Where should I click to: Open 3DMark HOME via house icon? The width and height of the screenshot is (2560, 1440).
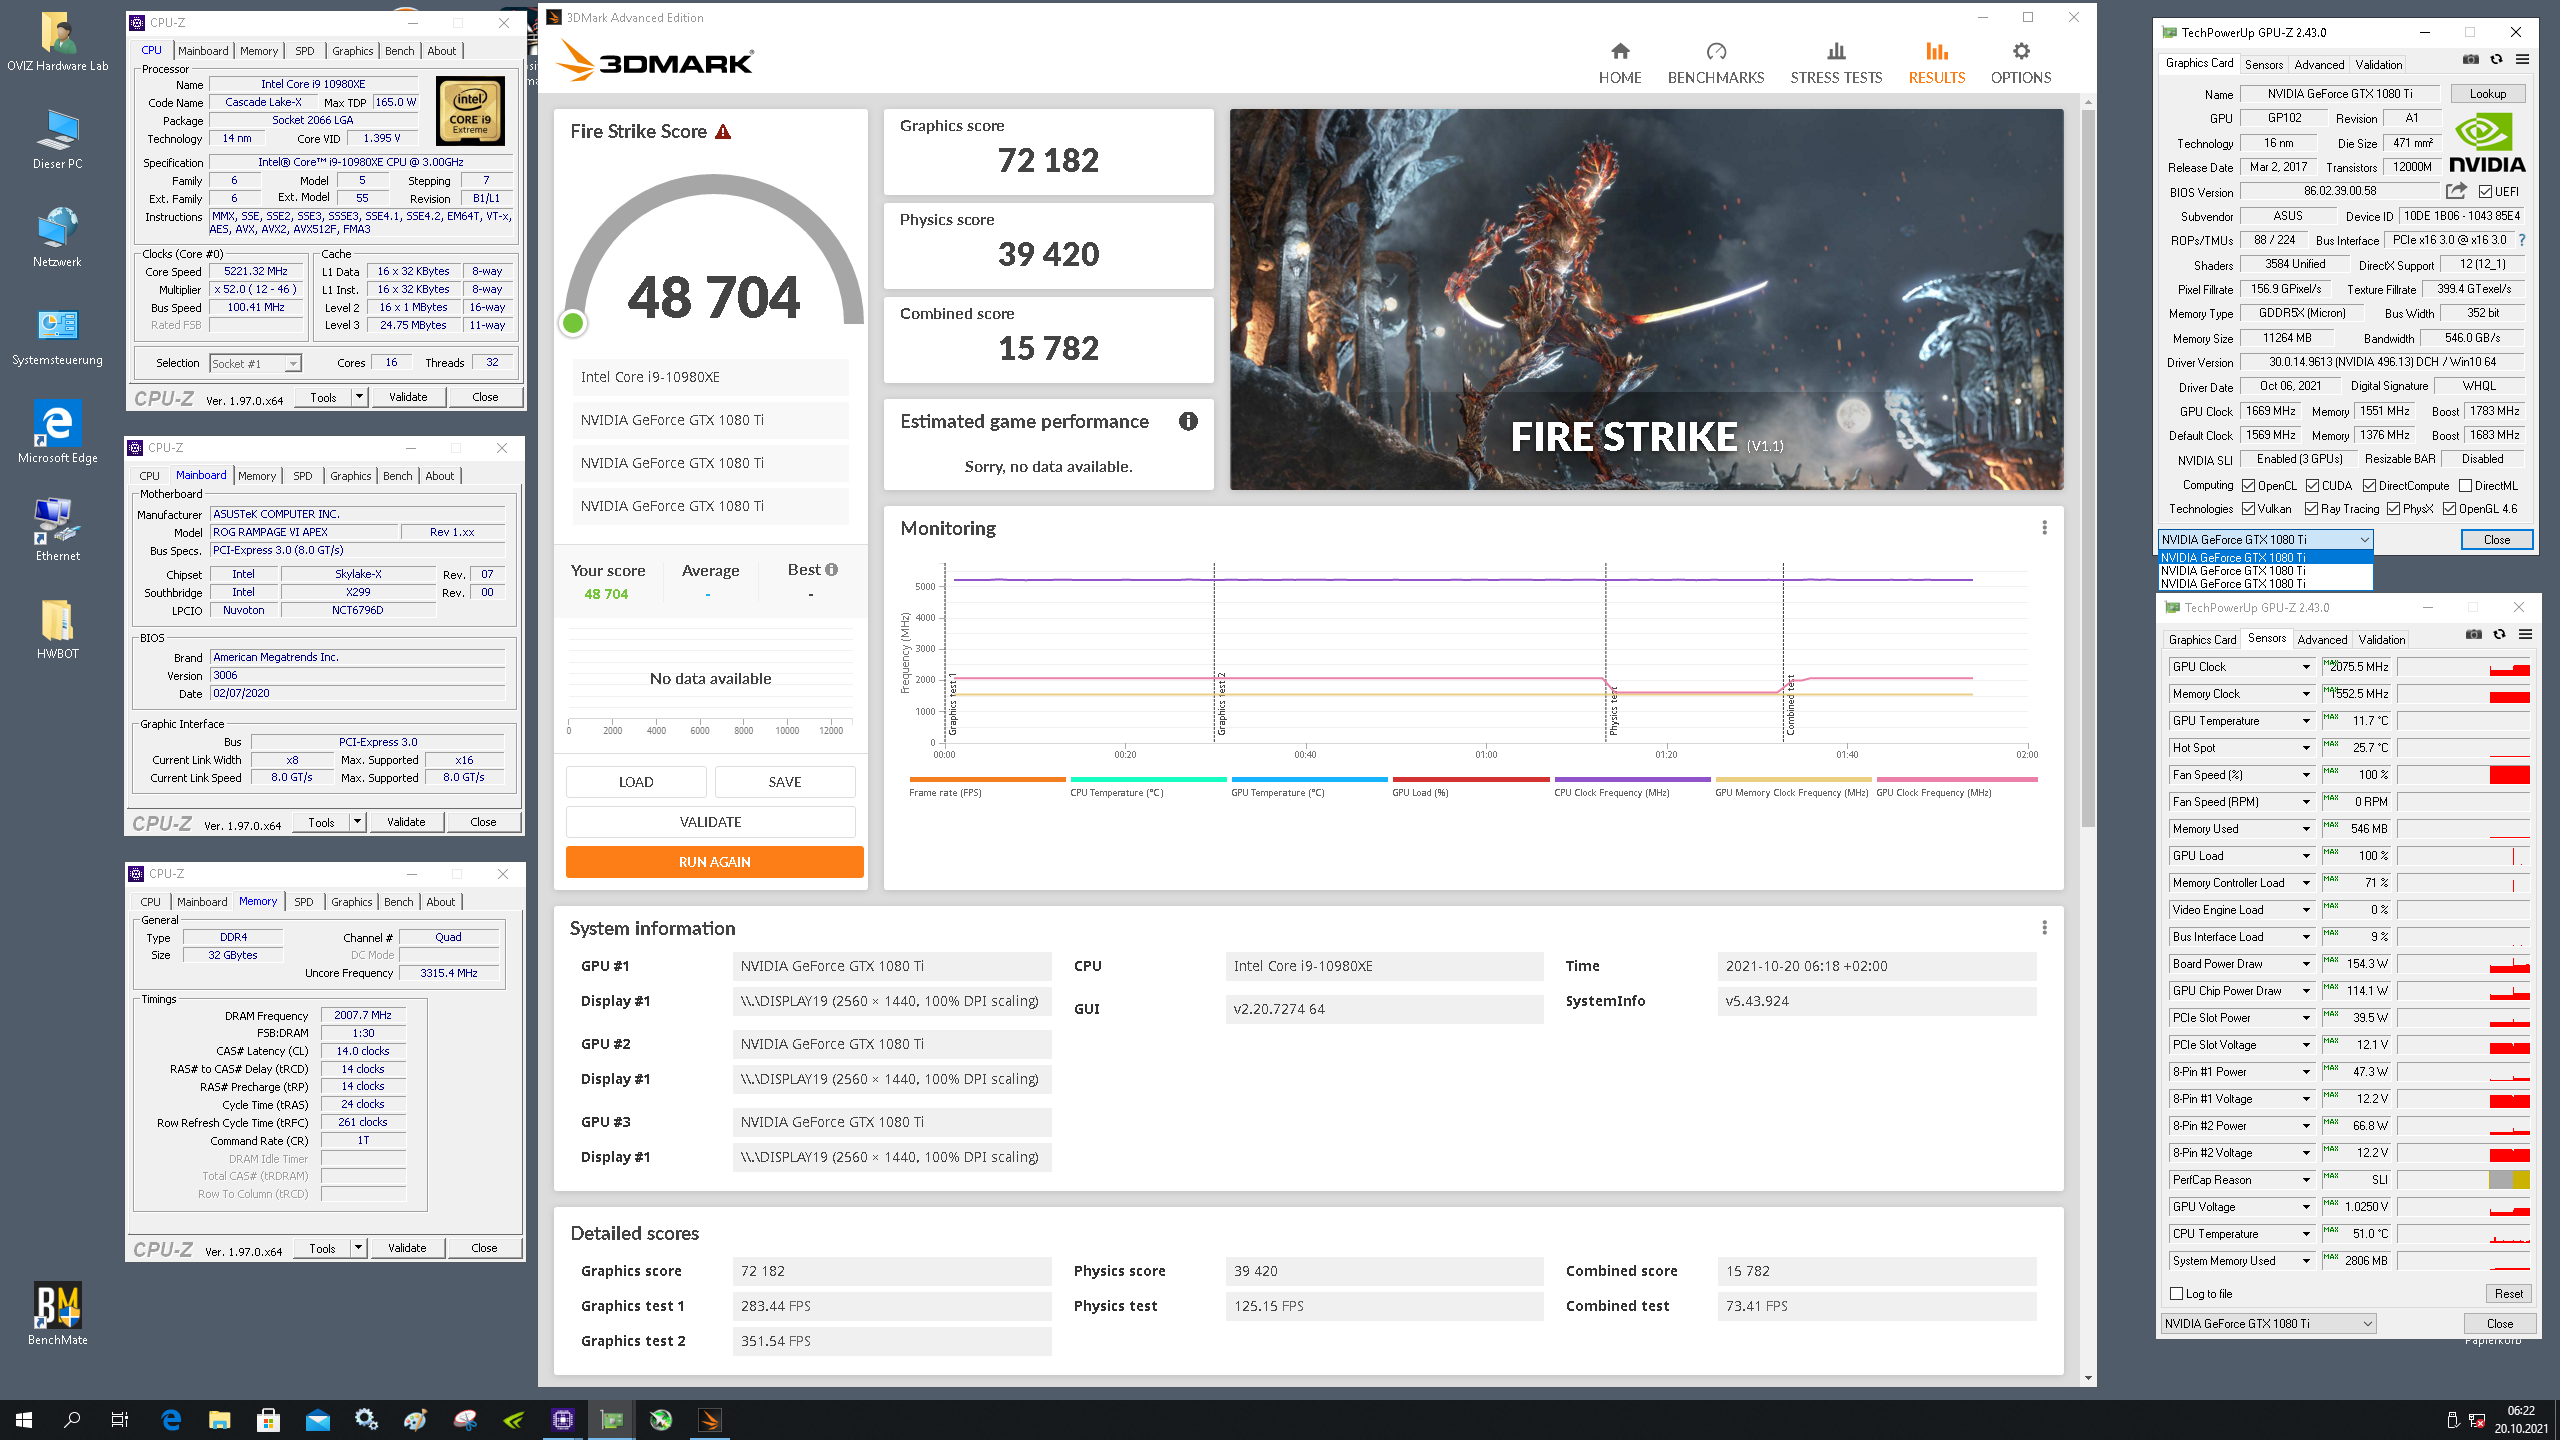pos(1620,51)
